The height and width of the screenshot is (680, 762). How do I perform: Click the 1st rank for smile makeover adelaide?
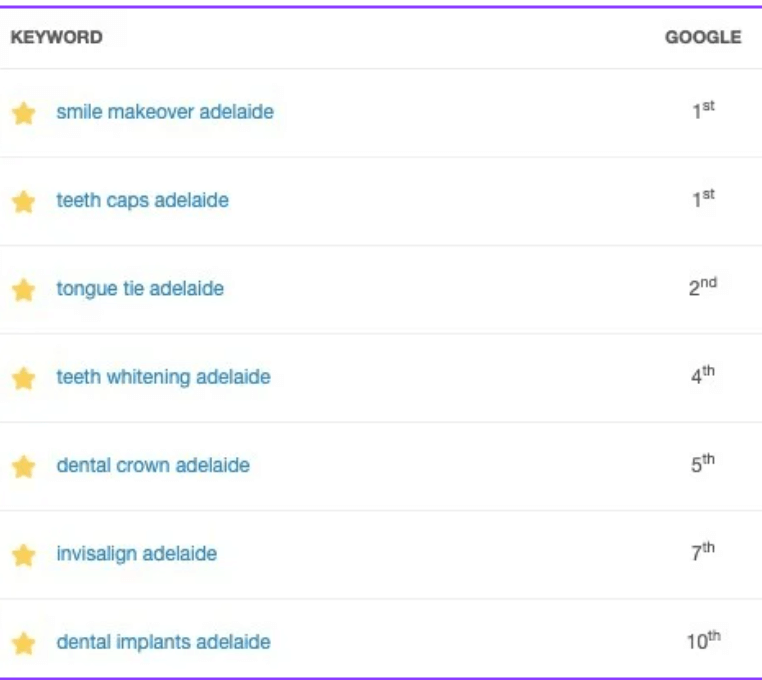pyautogui.click(x=703, y=111)
